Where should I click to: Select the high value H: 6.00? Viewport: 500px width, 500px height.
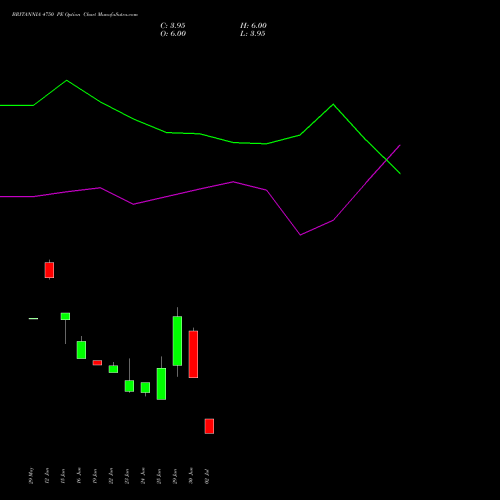click(x=253, y=26)
